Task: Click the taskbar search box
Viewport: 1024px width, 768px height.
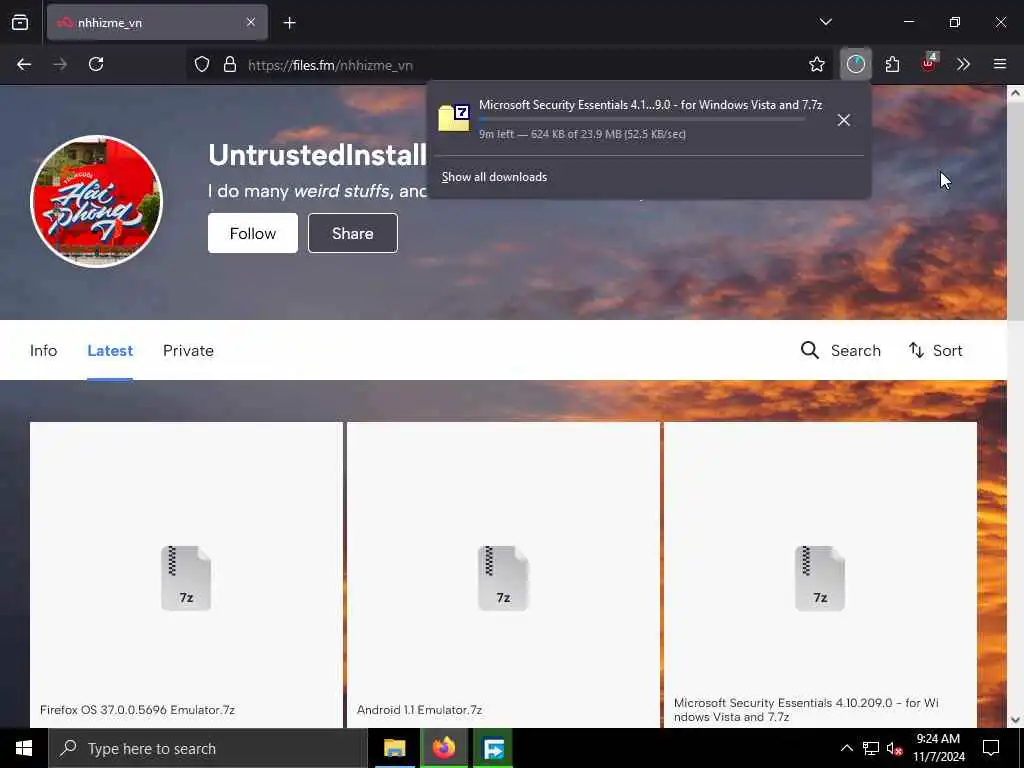Action: click(x=208, y=748)
